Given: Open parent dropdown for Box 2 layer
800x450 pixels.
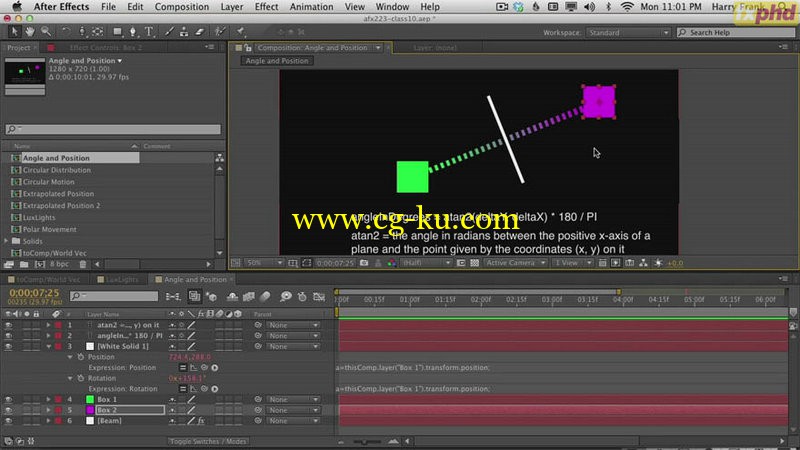Looking at the screenshot, I should pos(293,410).
